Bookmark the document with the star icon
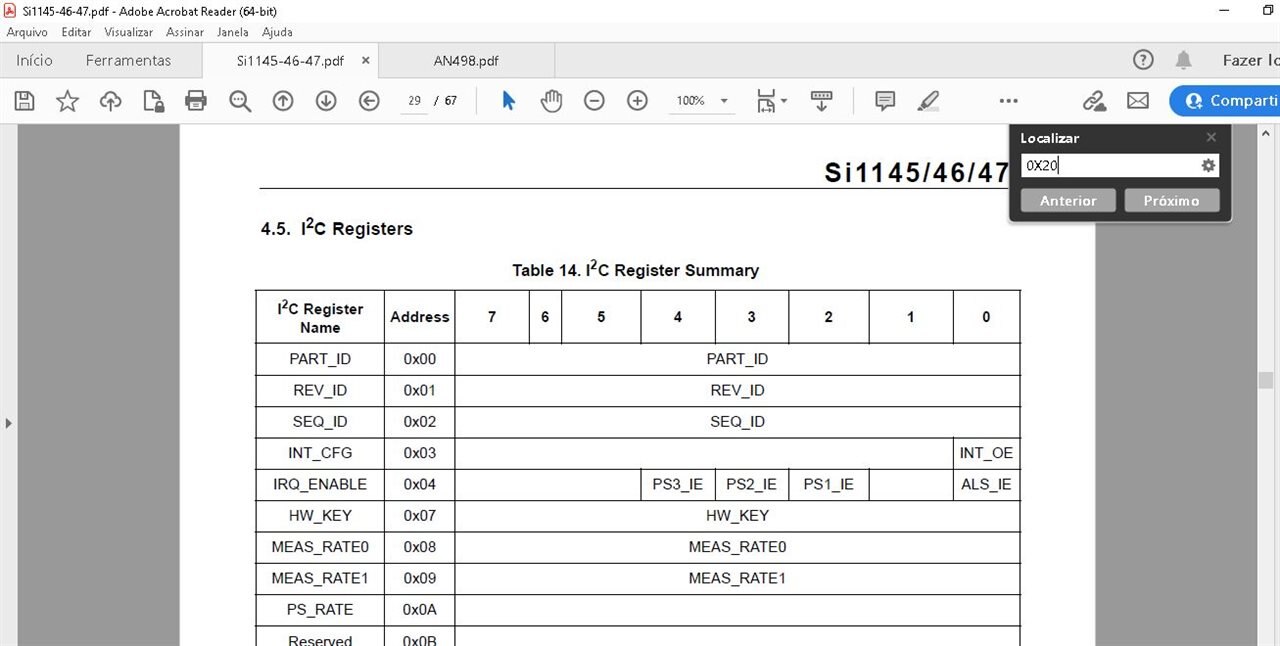The image size is (1280, 646). (67, 101)
